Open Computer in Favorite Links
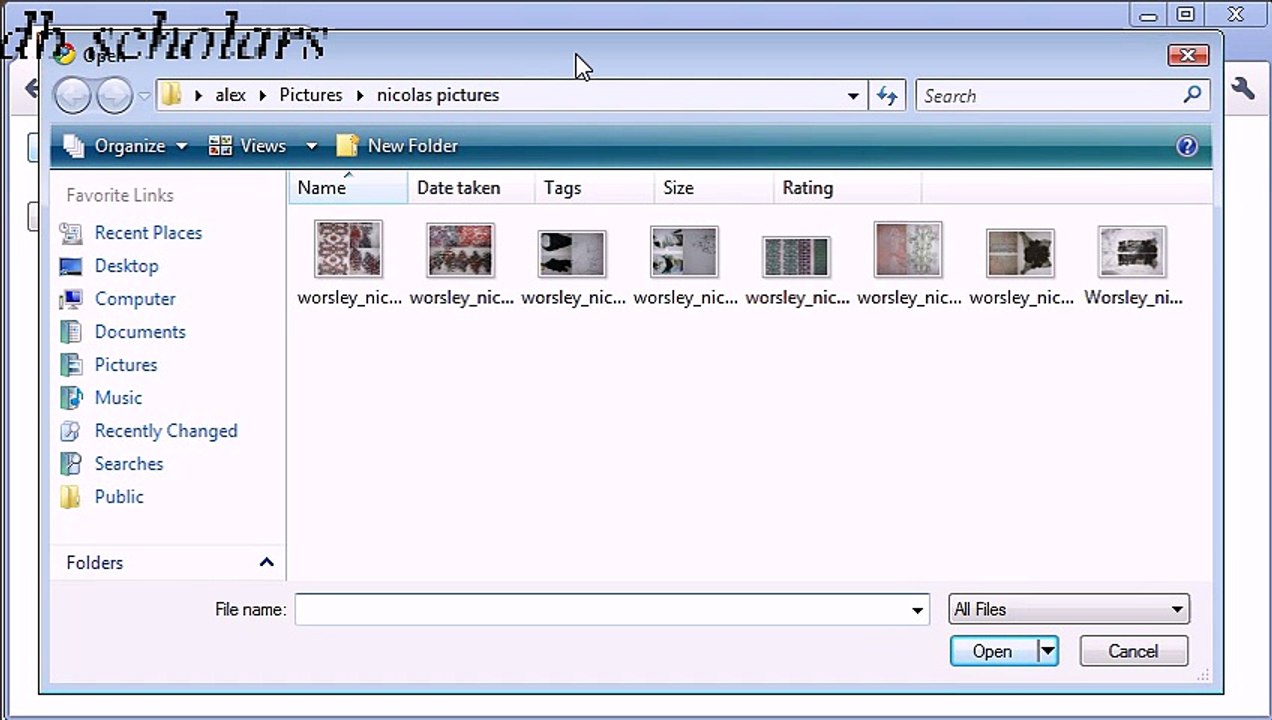 pos(135,299)
